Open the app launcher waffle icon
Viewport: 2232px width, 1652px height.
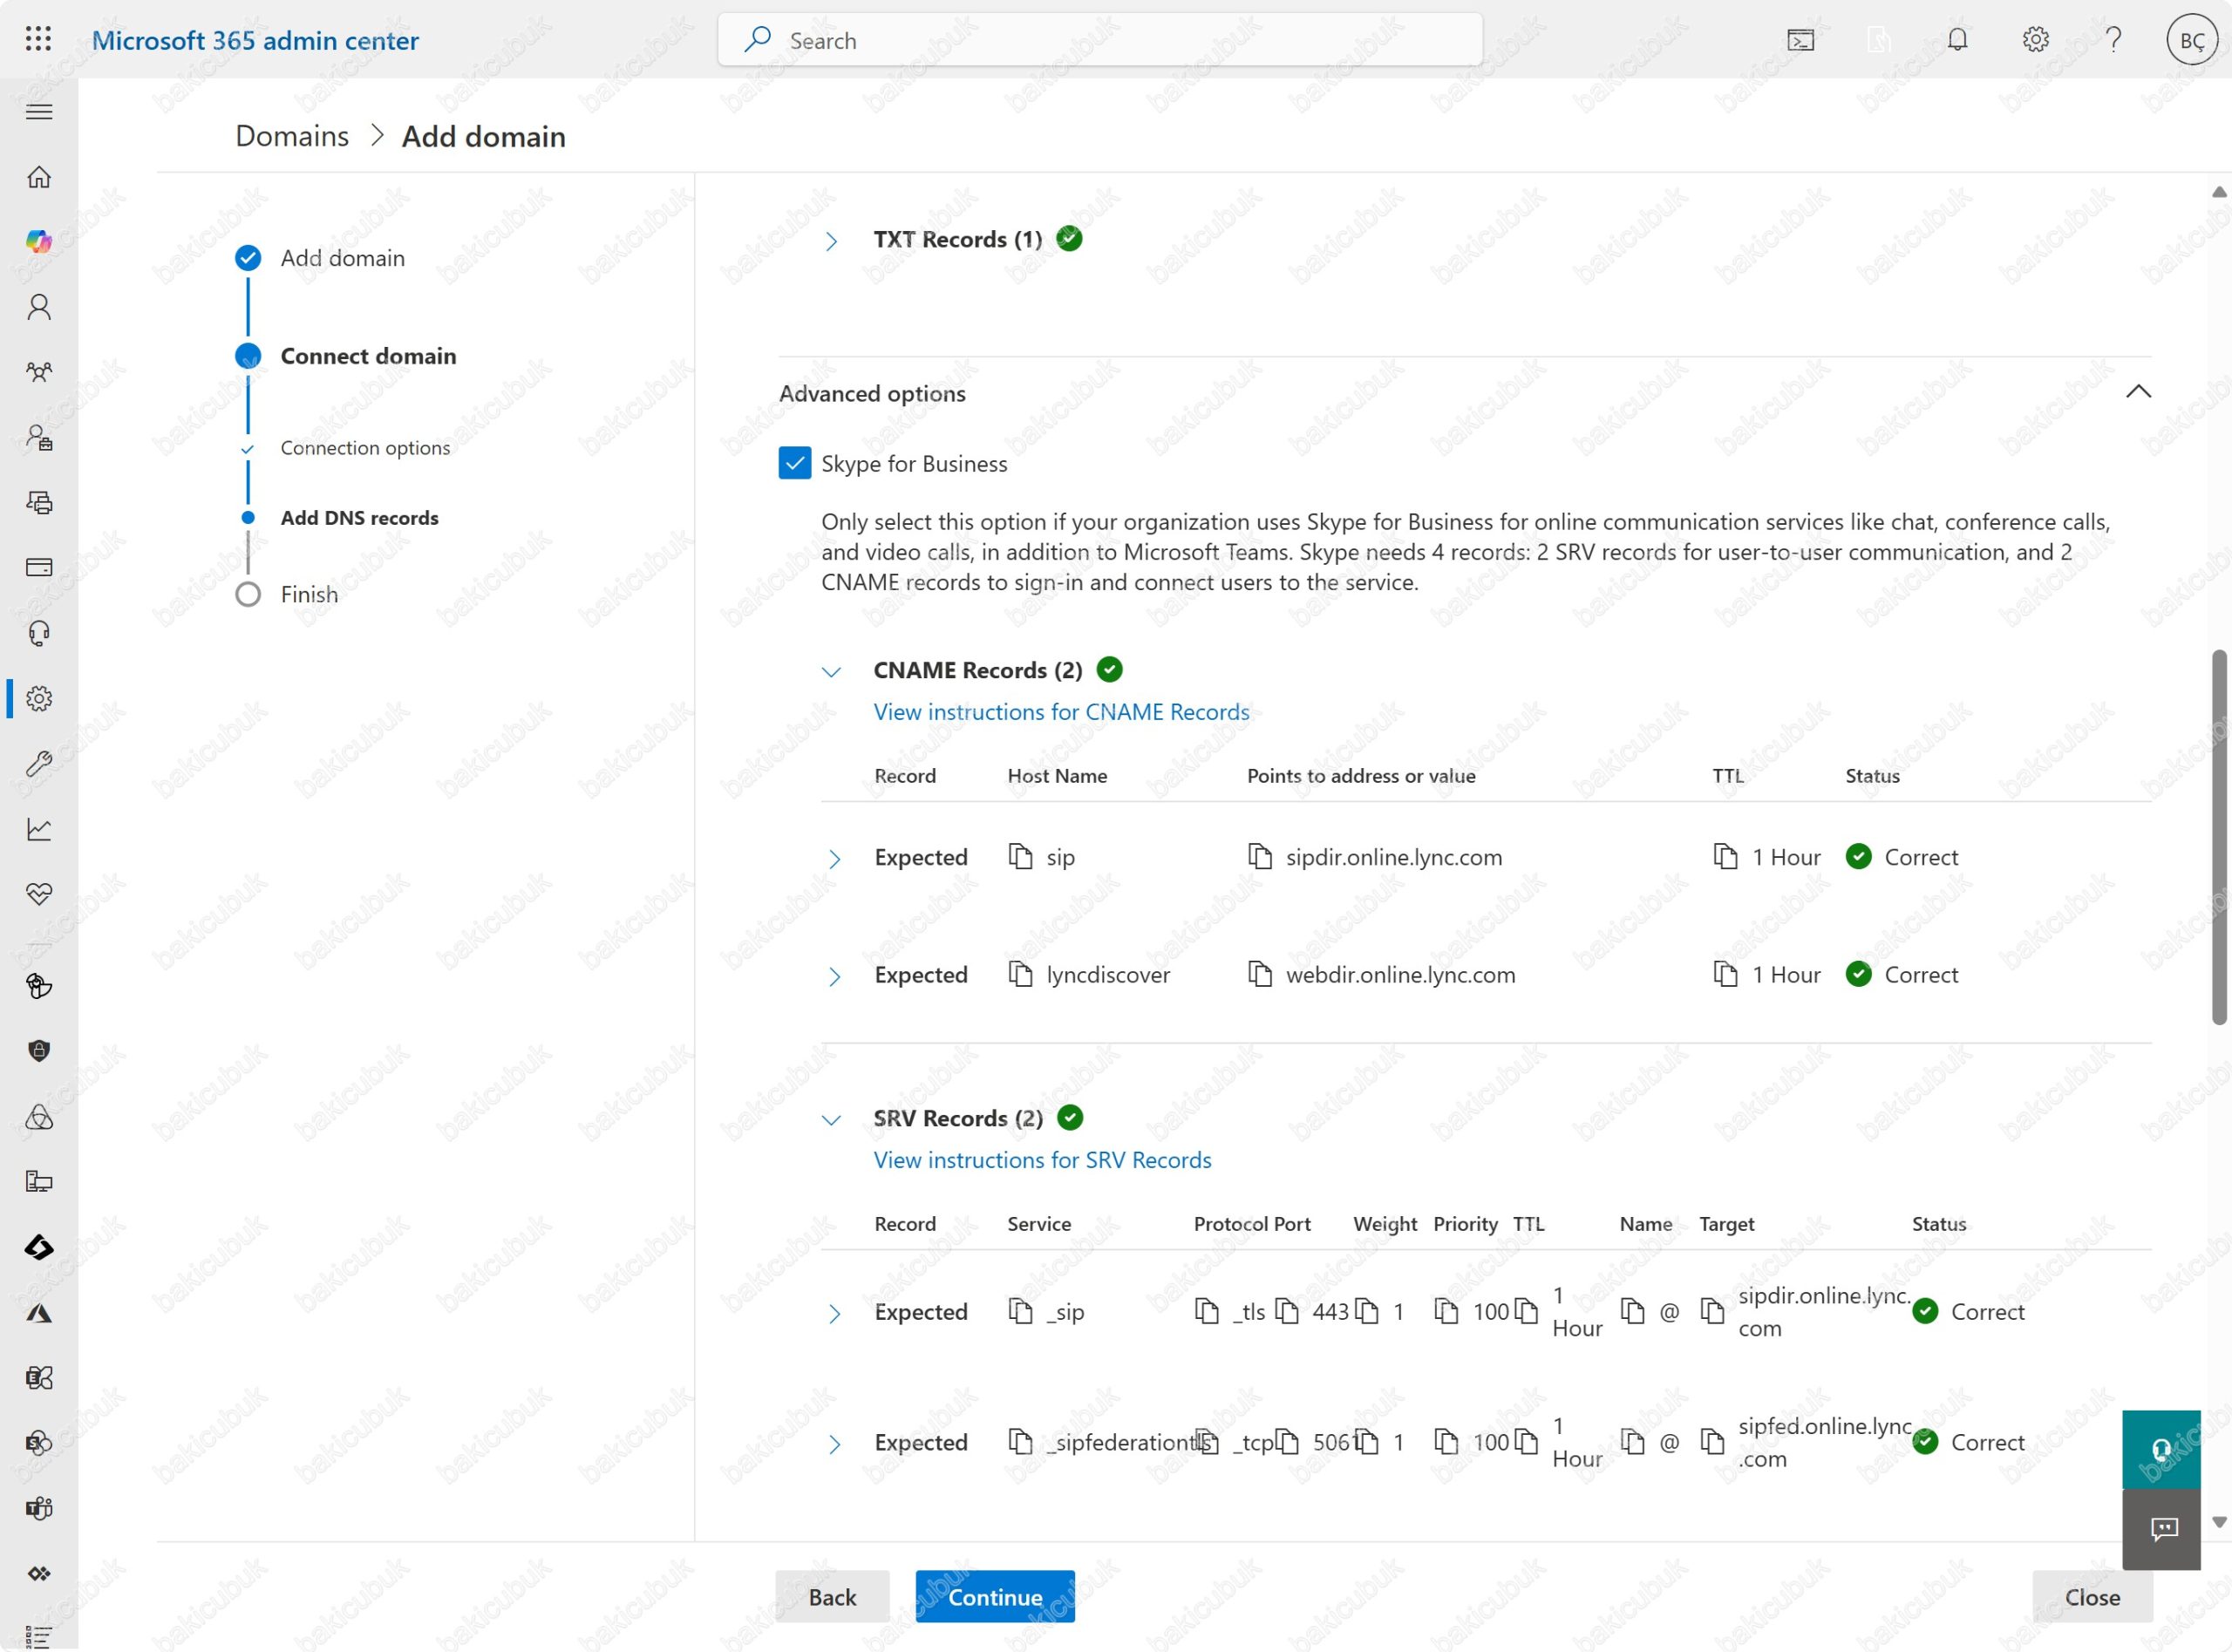point(38,39)
